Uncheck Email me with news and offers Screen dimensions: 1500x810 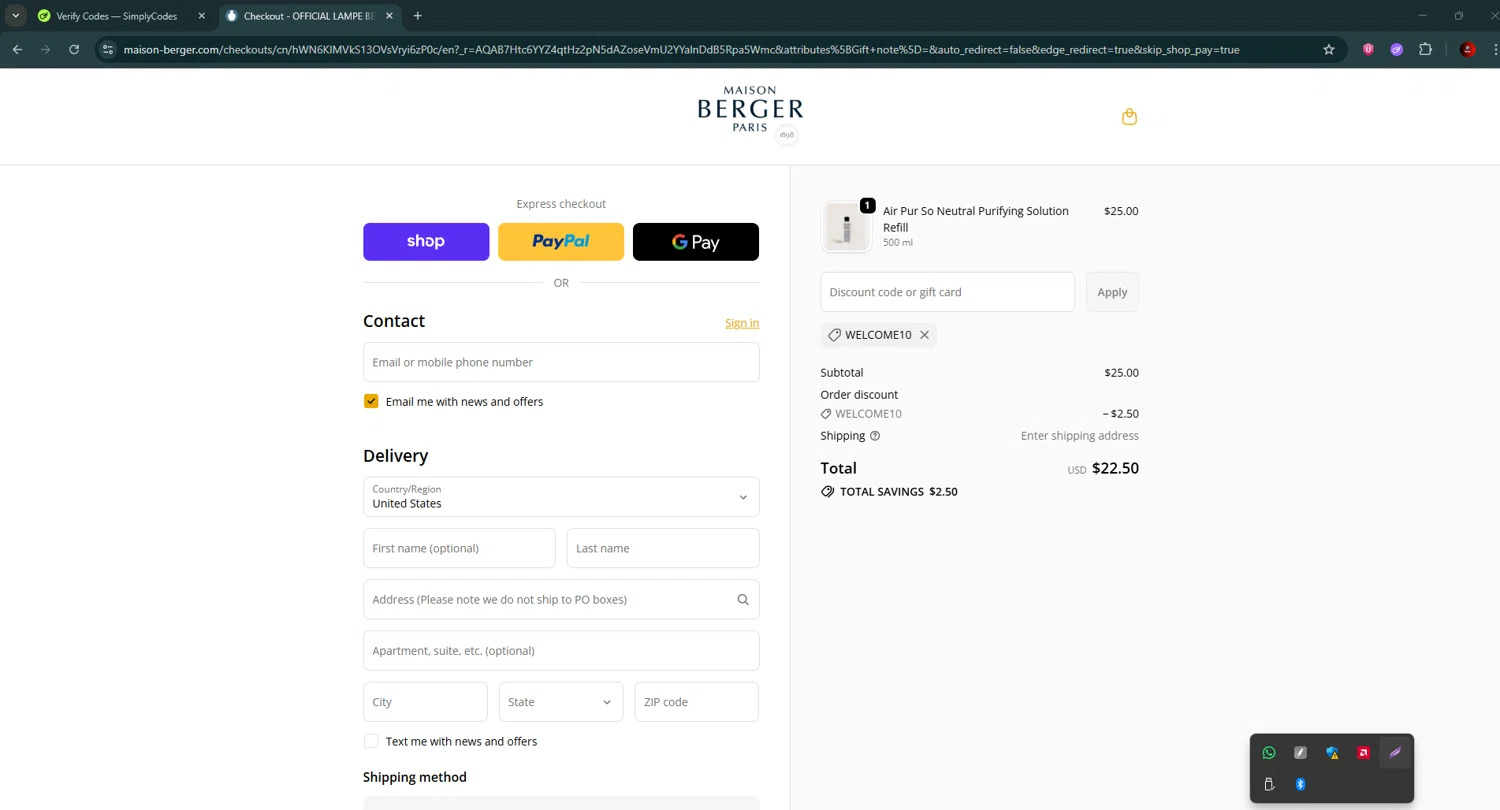tap(371, 401)
